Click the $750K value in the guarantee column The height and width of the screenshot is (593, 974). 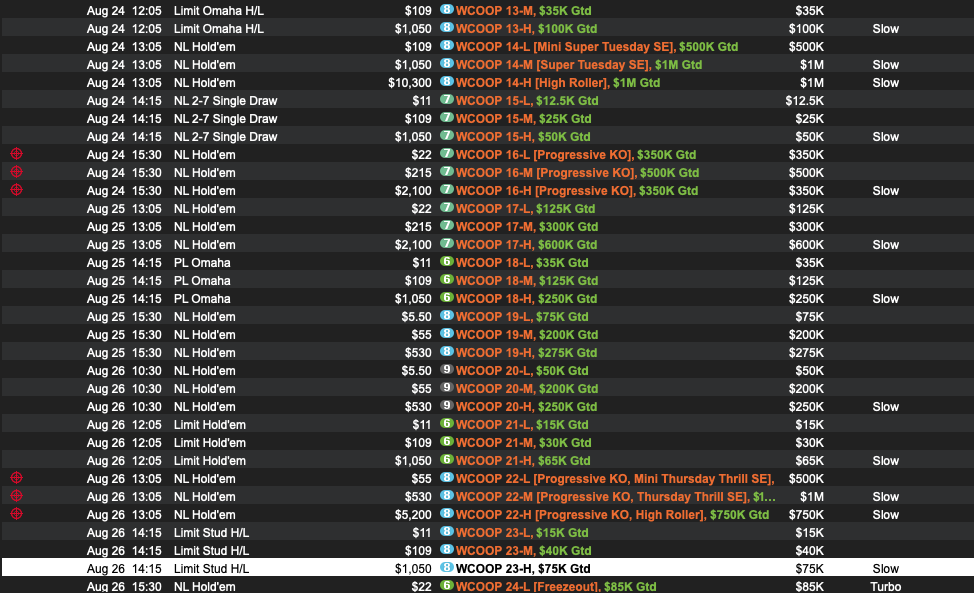(x=806, y=515)
